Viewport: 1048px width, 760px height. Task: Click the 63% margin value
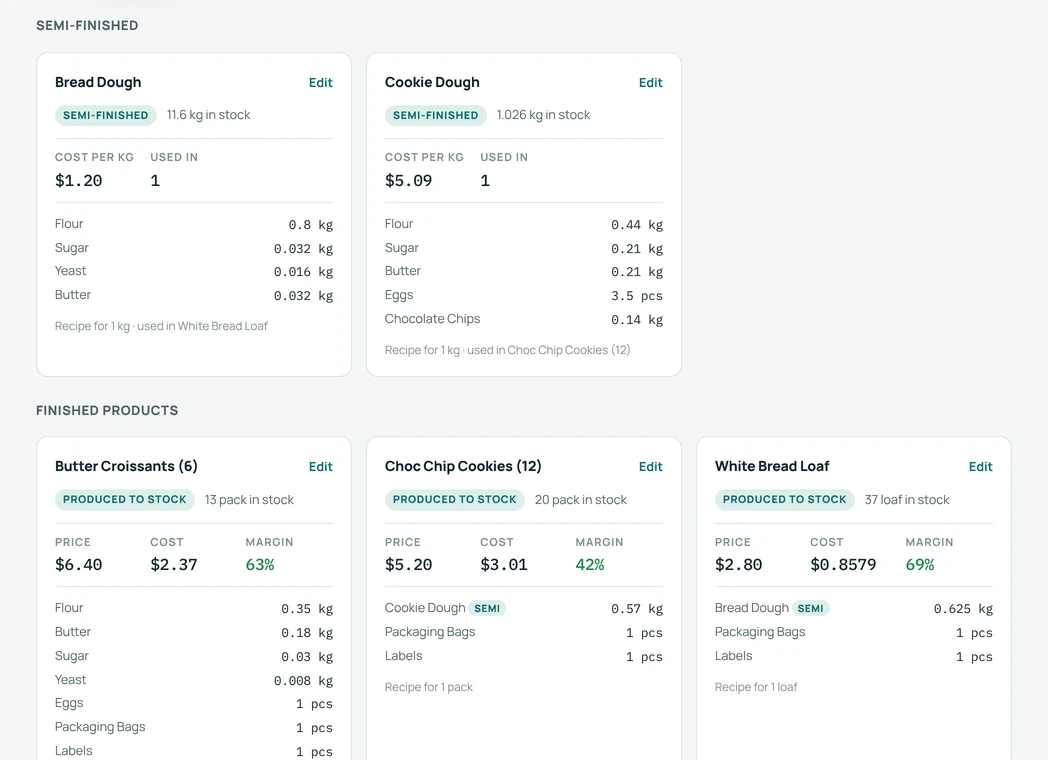tap(260, 565)
